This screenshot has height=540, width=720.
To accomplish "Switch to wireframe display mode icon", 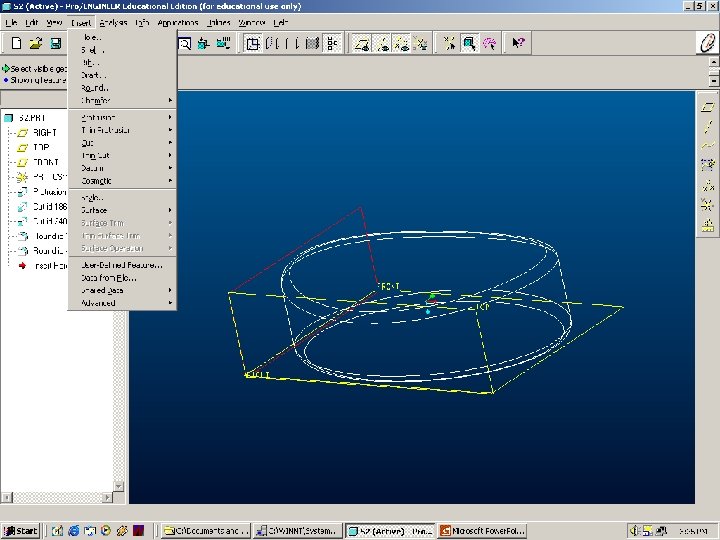I will pyautogui.click(x=254, y=43).
